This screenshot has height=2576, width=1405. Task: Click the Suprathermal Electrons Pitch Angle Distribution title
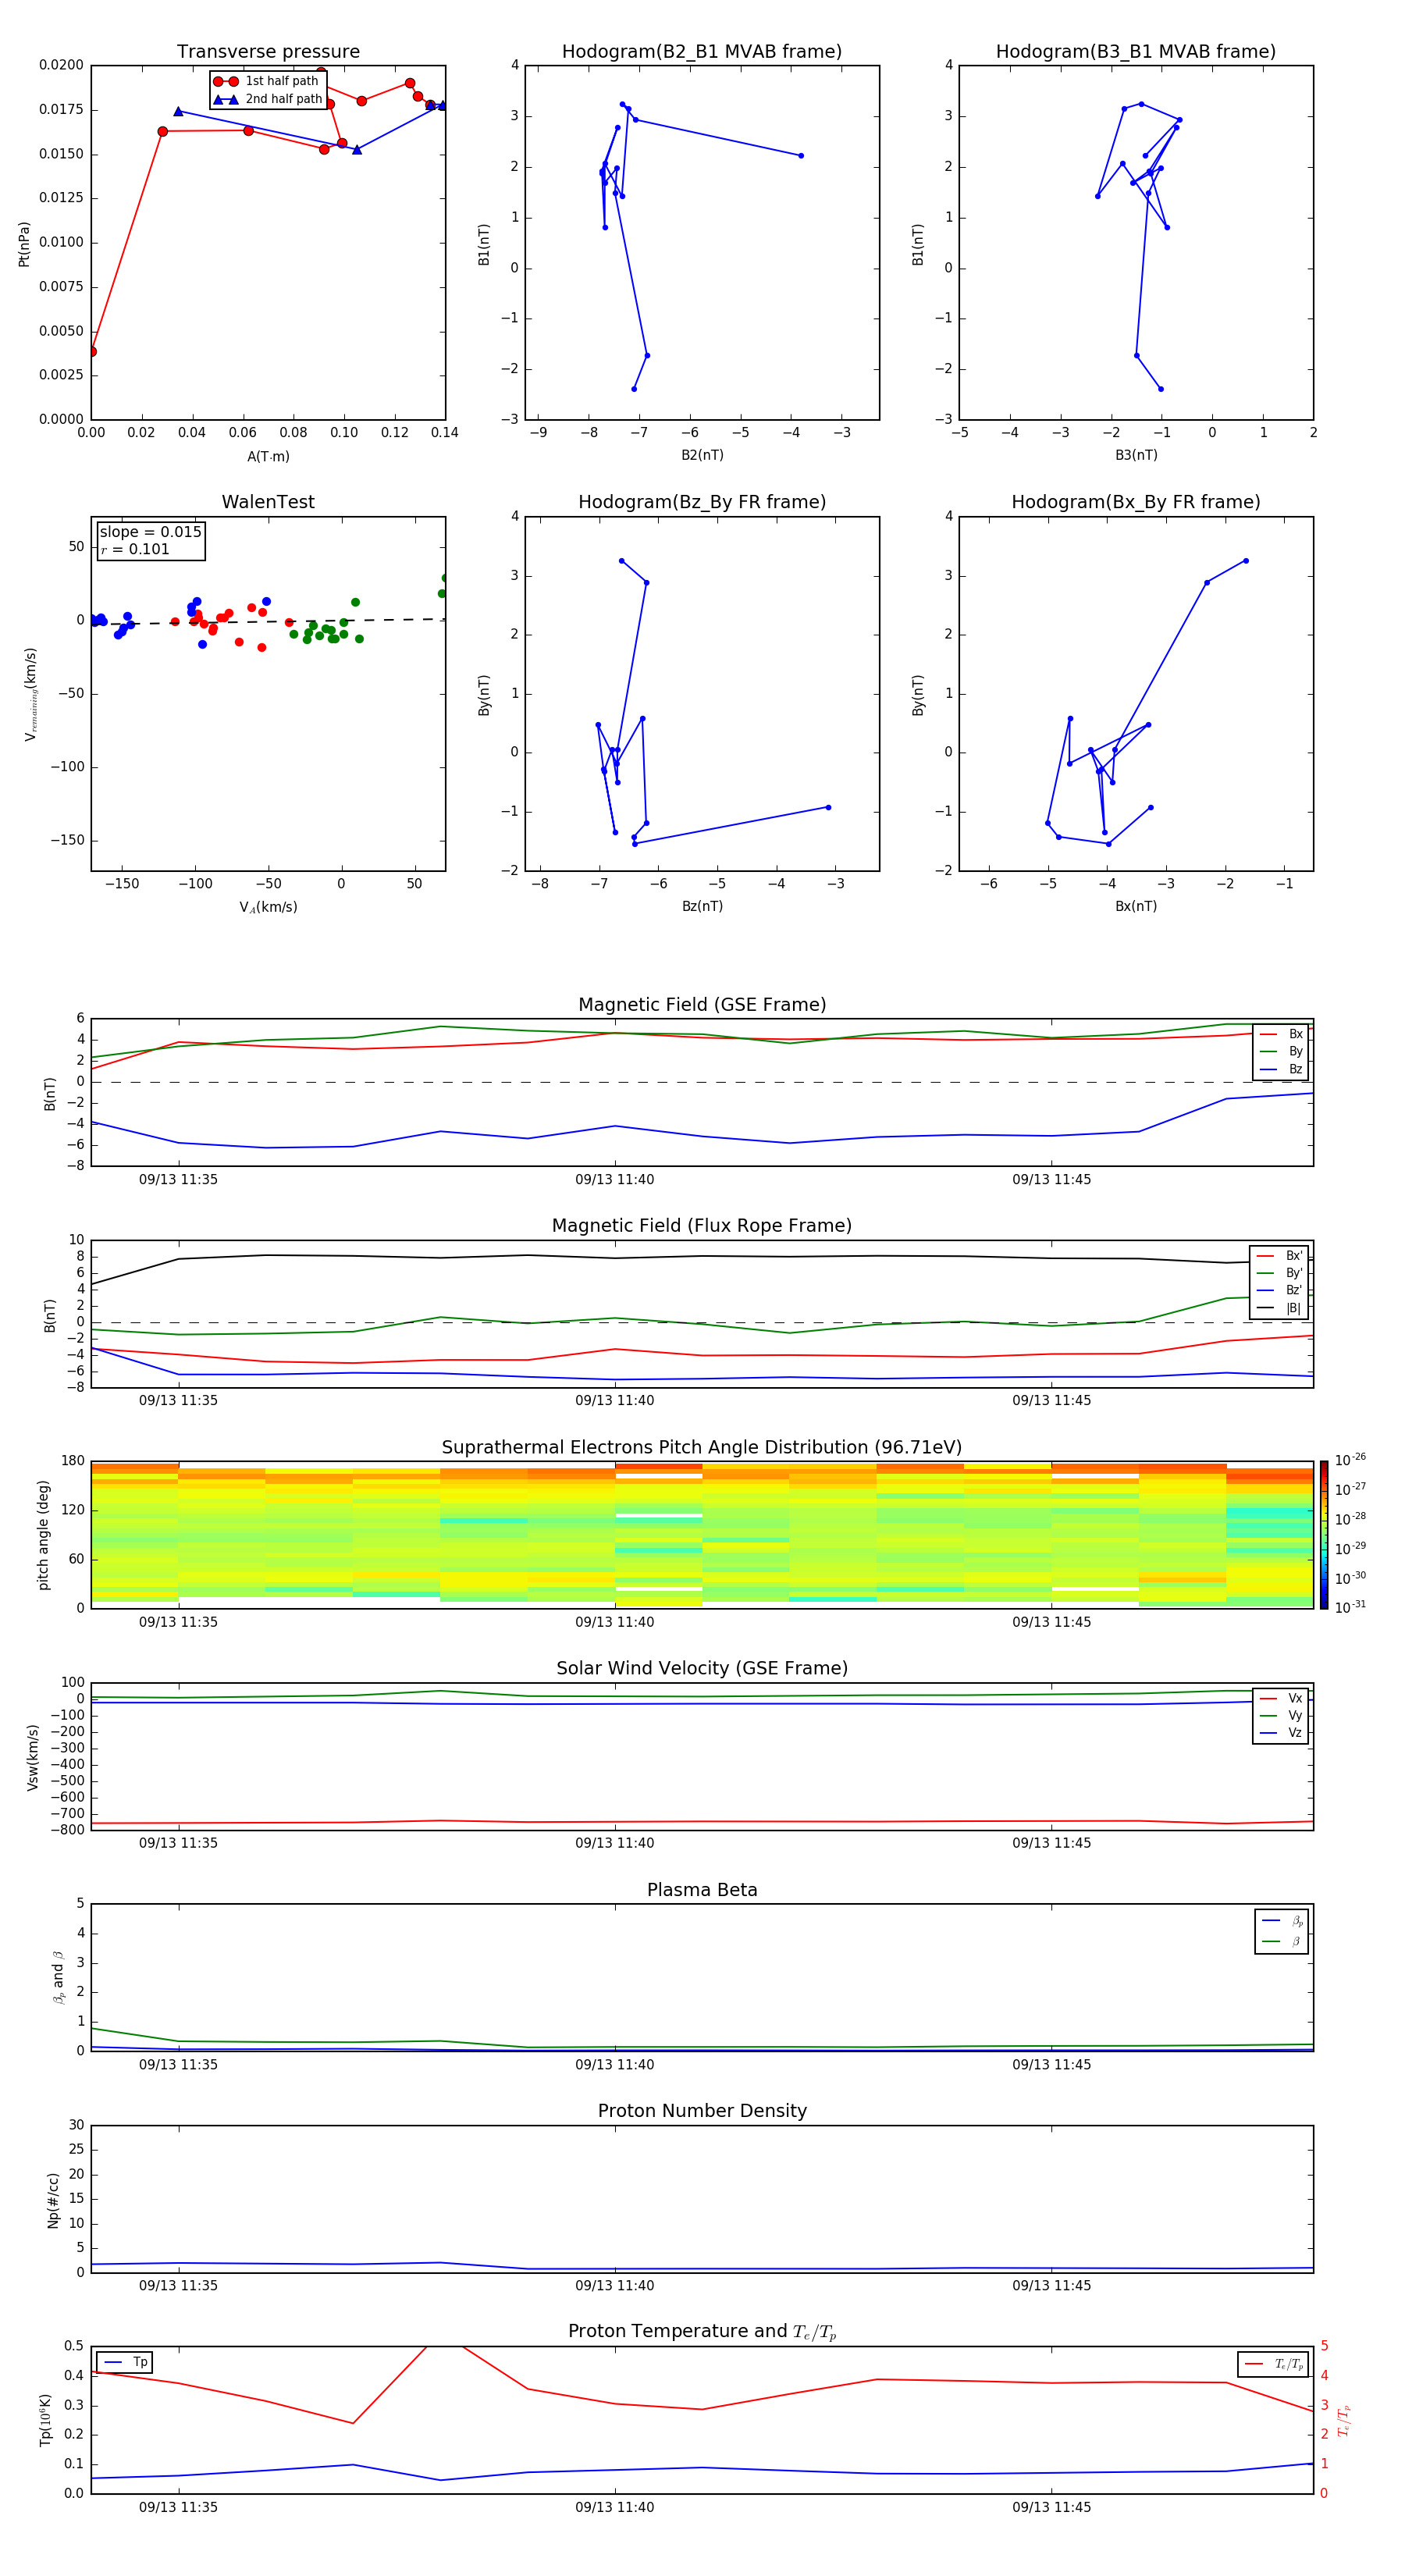pyautogui.click(x=702, y=1448)
